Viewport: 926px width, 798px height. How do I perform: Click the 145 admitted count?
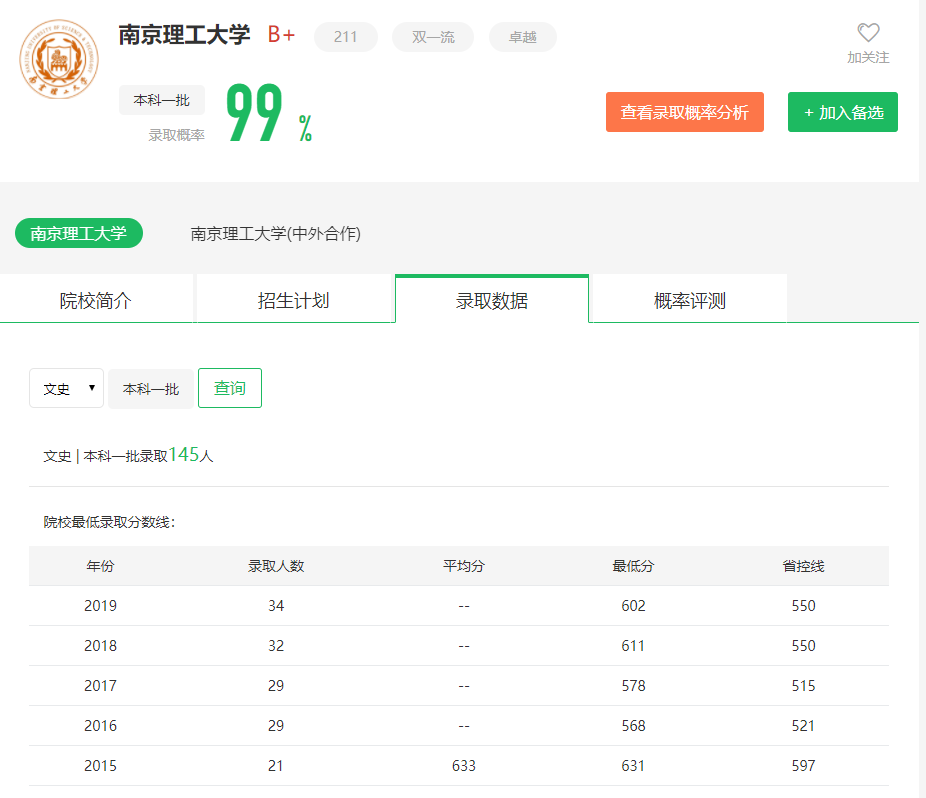tap(184, 454)
